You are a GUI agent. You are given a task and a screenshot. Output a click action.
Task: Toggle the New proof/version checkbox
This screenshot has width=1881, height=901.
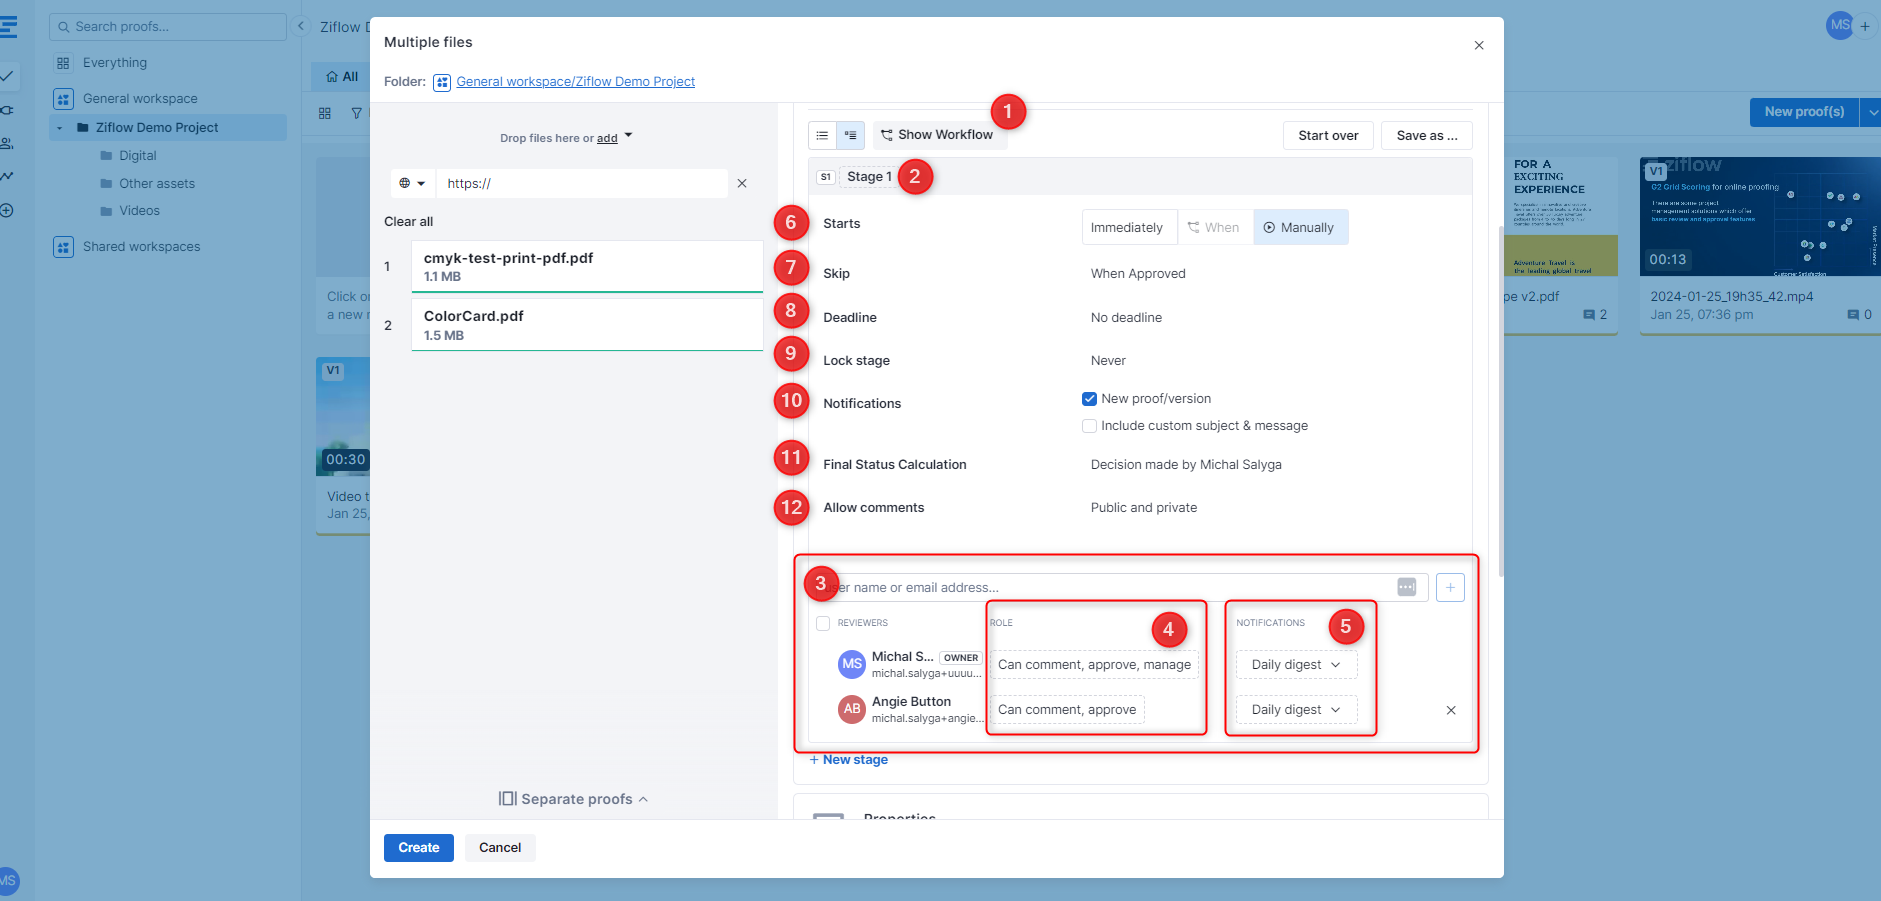tap(1090, 399)
